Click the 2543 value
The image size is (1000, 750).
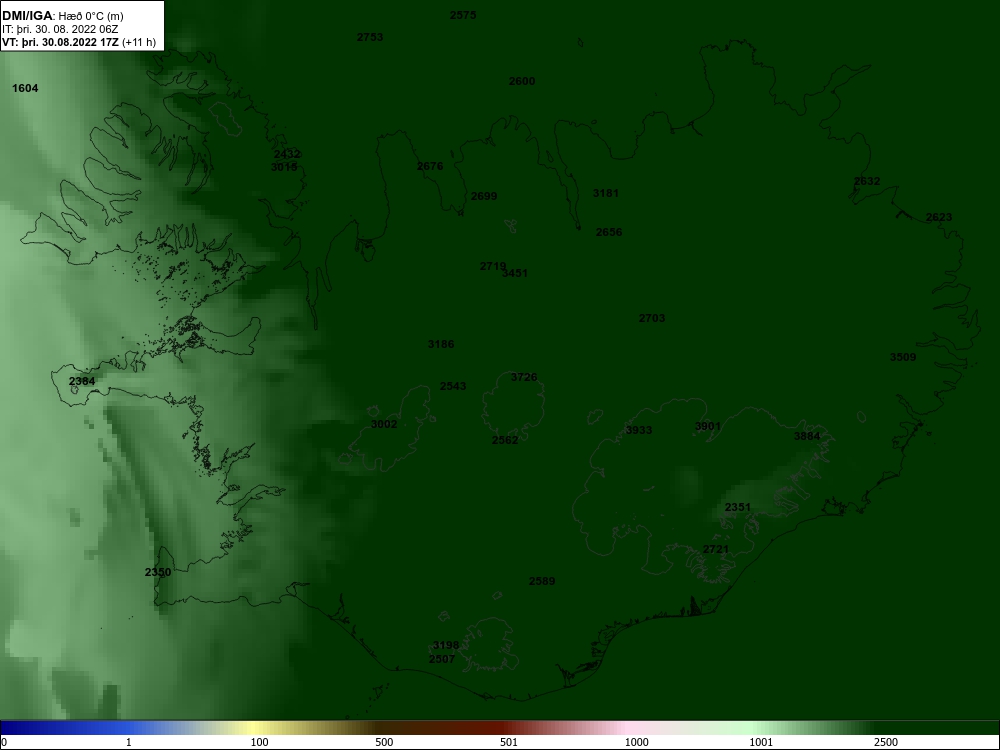coord(453,386)
